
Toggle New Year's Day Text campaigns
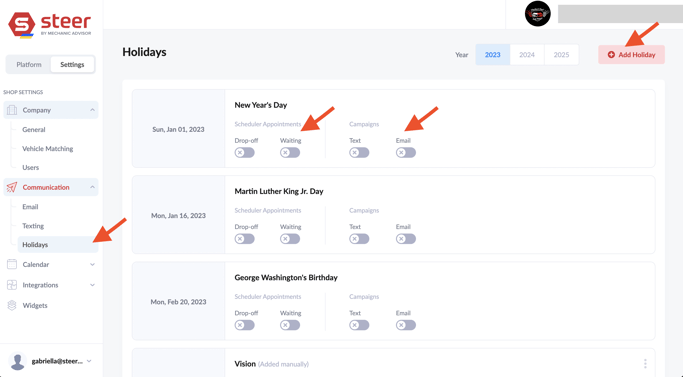(359, 153)
